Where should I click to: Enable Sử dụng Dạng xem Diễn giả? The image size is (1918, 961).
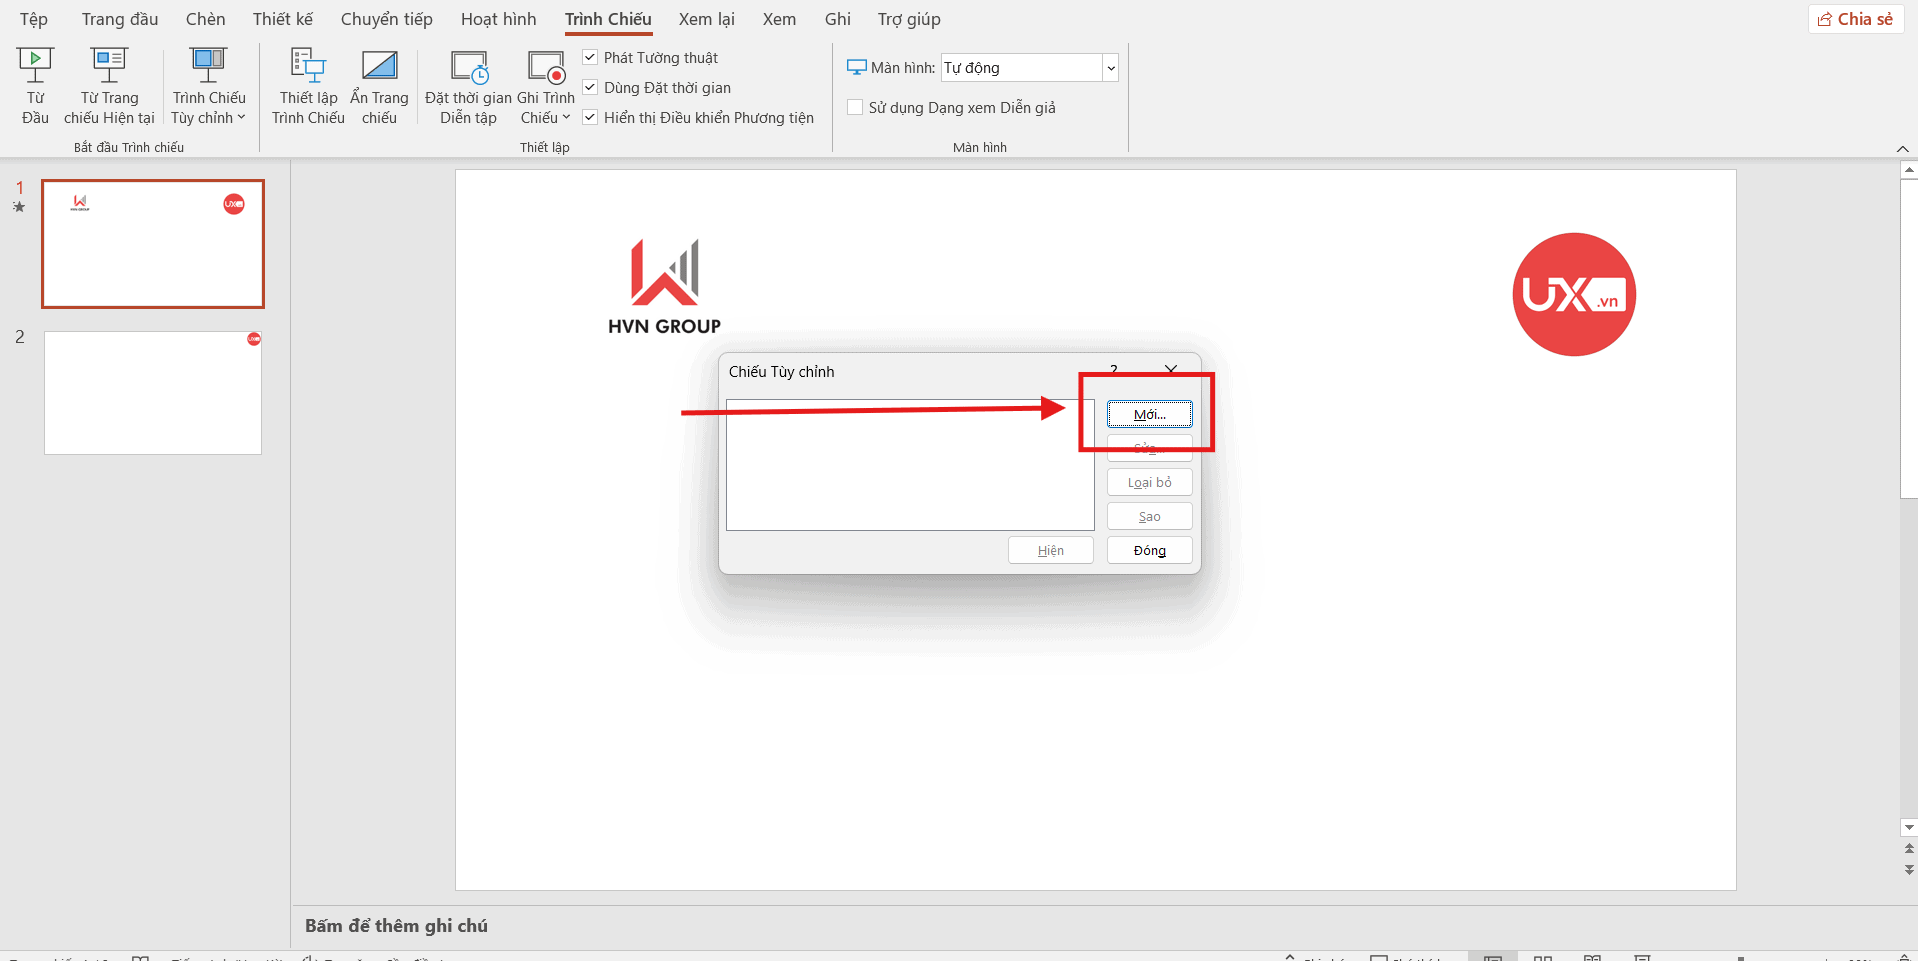click(856, 108)
